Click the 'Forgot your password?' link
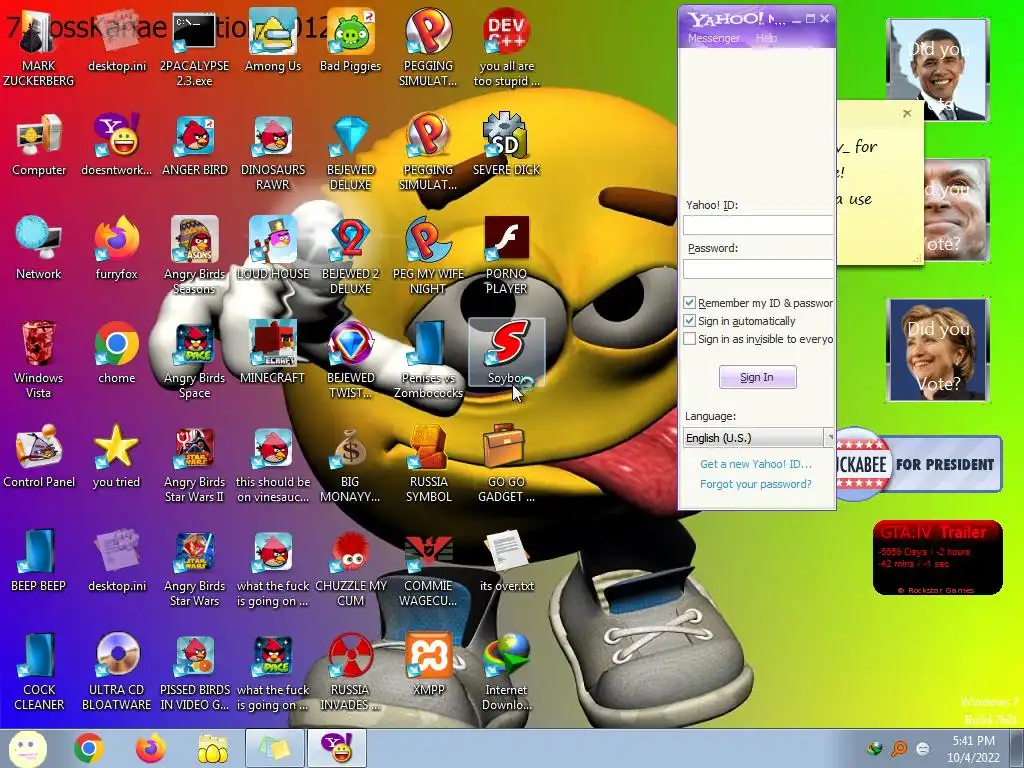Viewport: 1024px width, 768px height. (x=756, y=484)
